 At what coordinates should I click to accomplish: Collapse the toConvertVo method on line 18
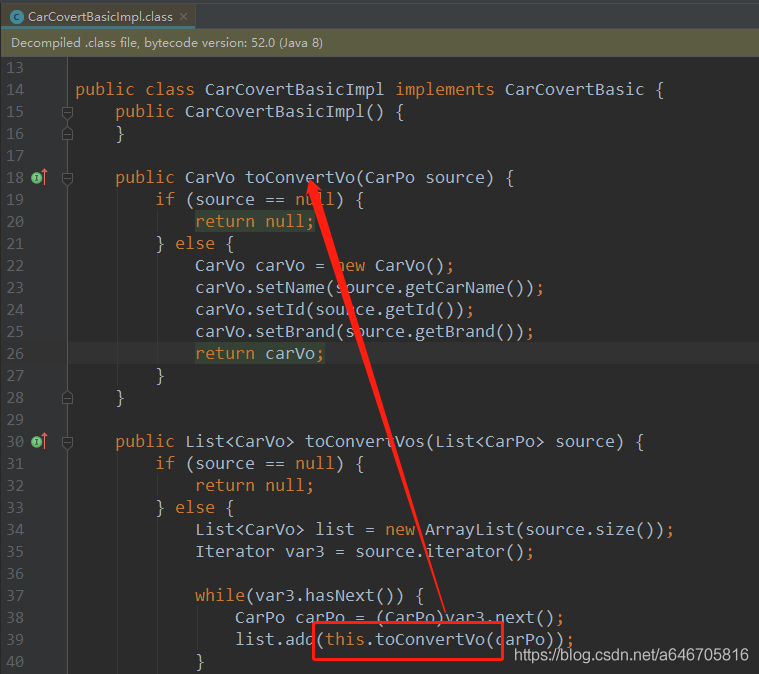[x=68, y=178]
